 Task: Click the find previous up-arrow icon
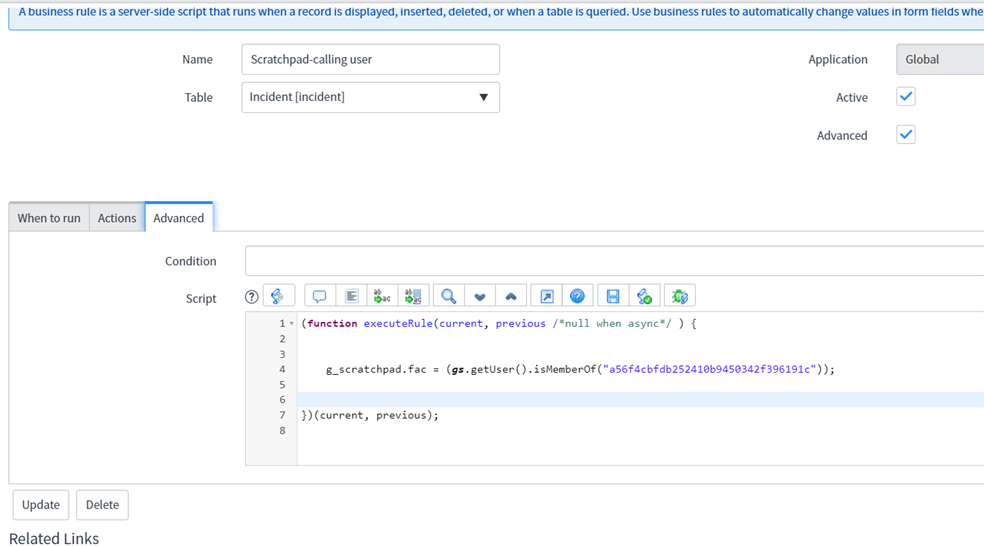coord(511,296)
